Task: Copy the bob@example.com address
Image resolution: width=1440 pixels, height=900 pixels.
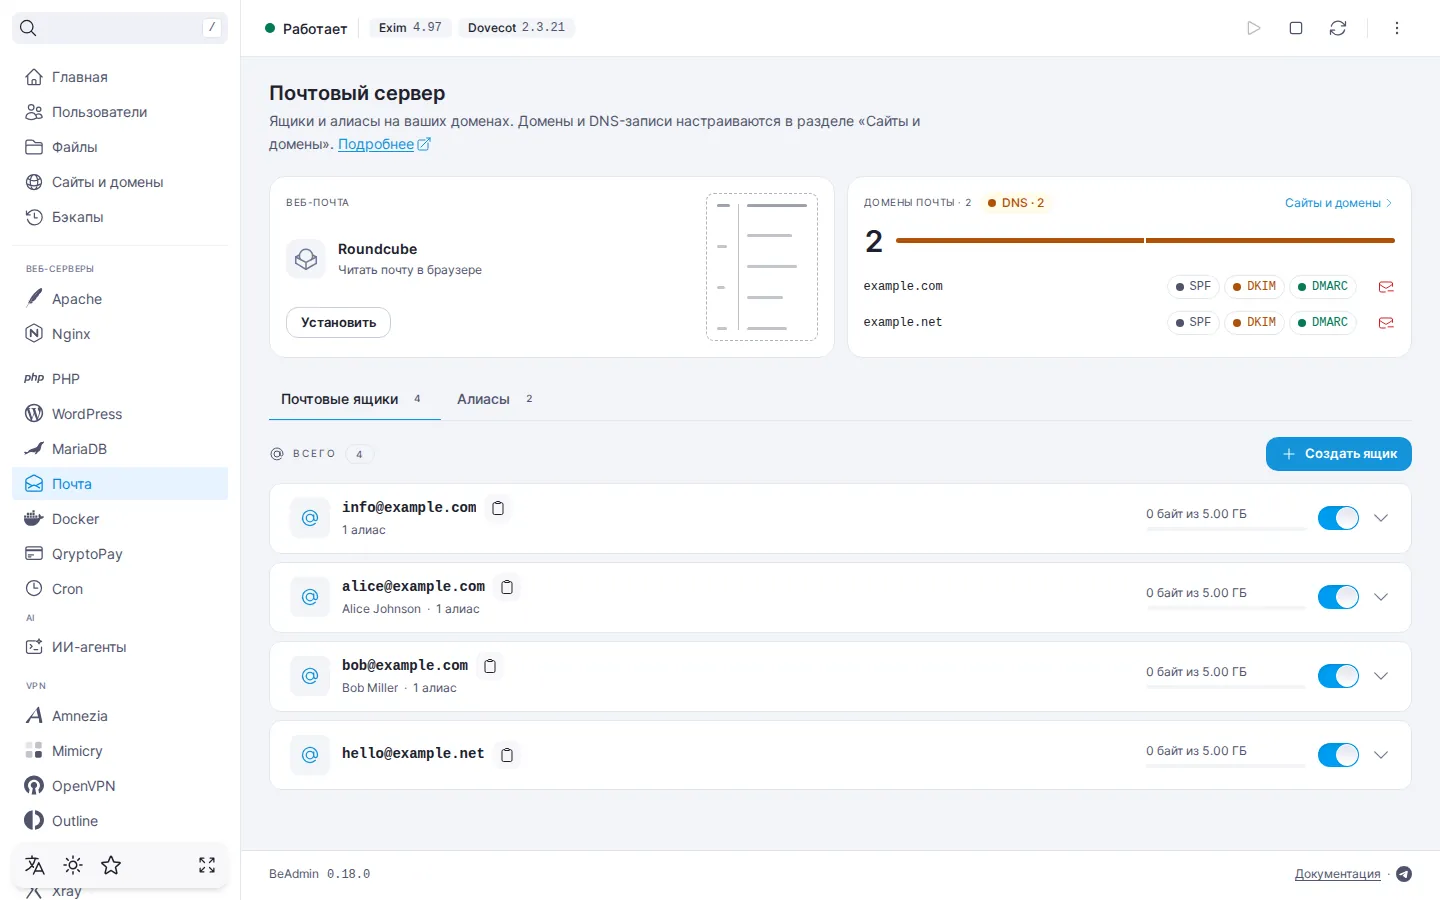Action: pos(490,666)
